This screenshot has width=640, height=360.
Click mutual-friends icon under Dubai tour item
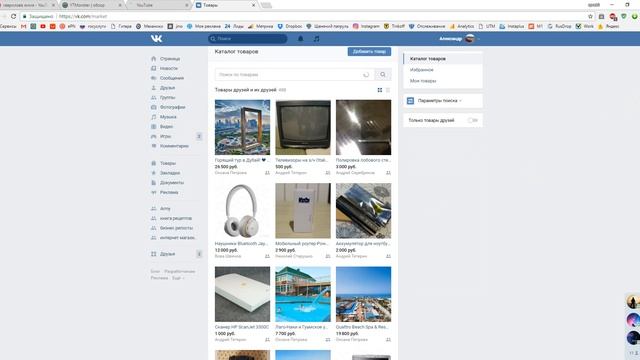(x=267, y=173)
